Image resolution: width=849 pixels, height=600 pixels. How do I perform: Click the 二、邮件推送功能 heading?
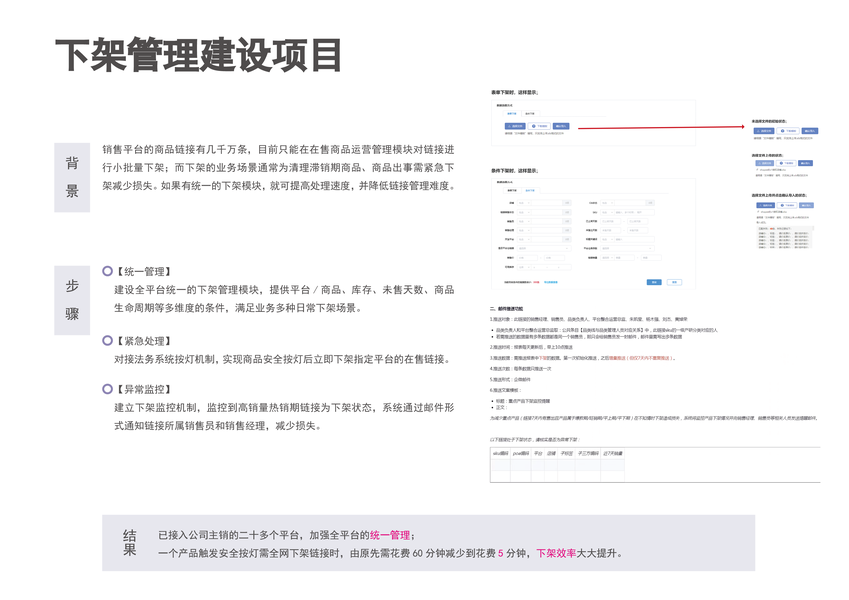[x=507, y=309]
